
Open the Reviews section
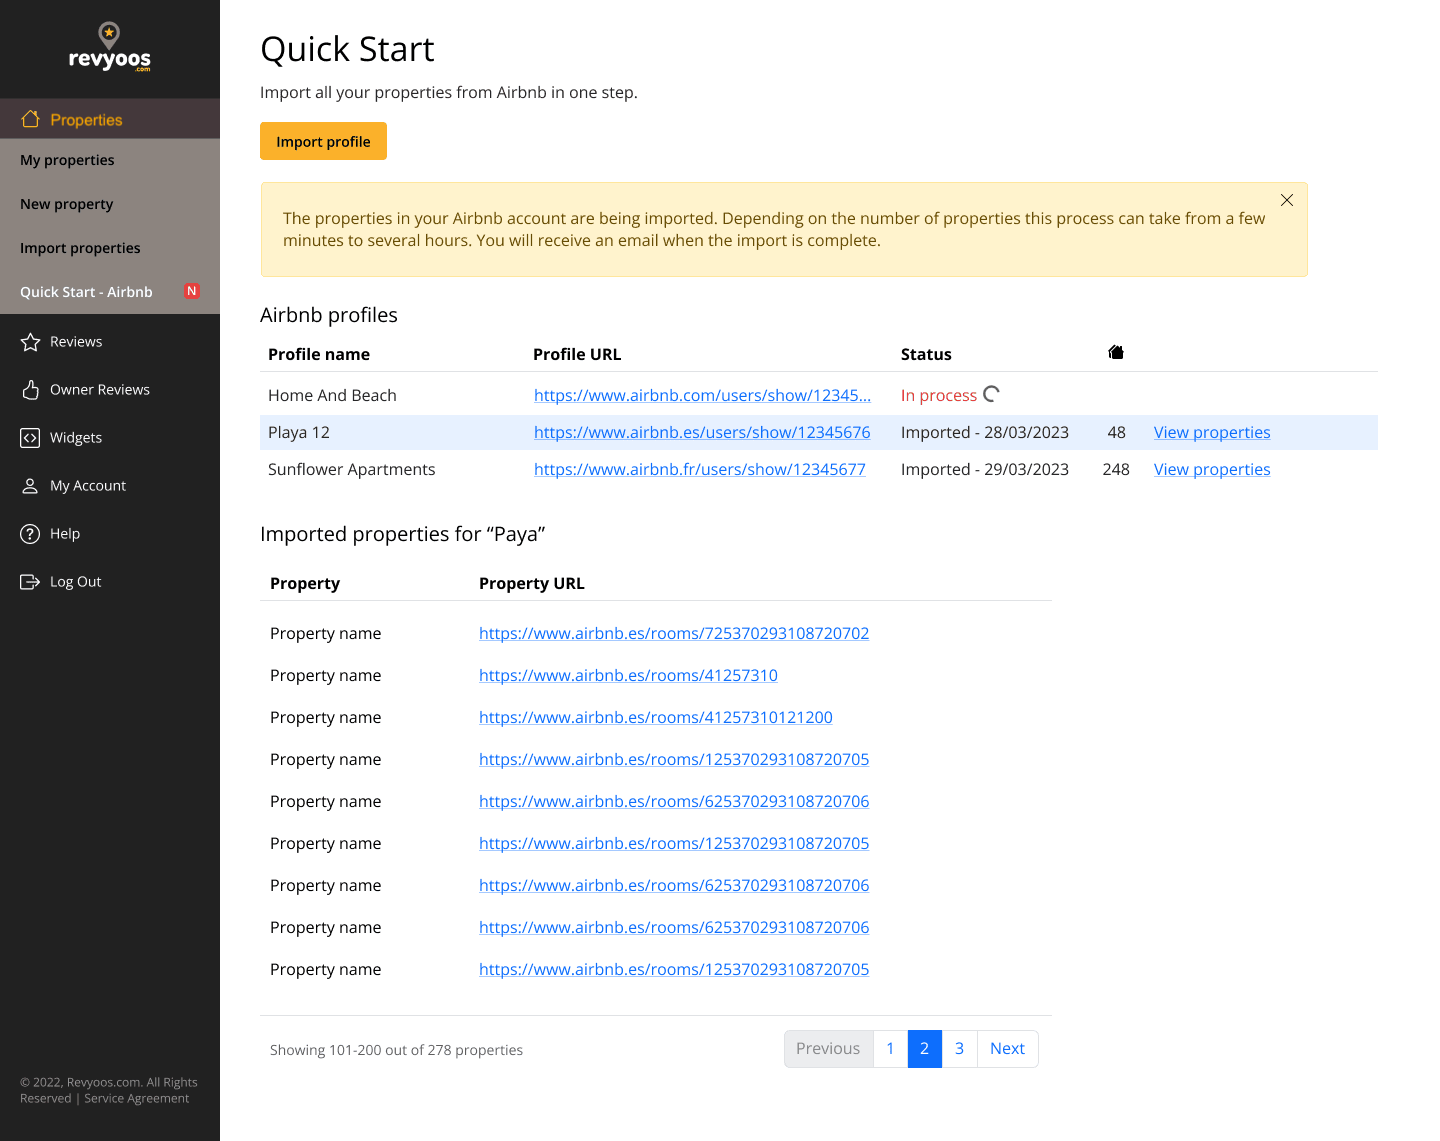(76, 342)
